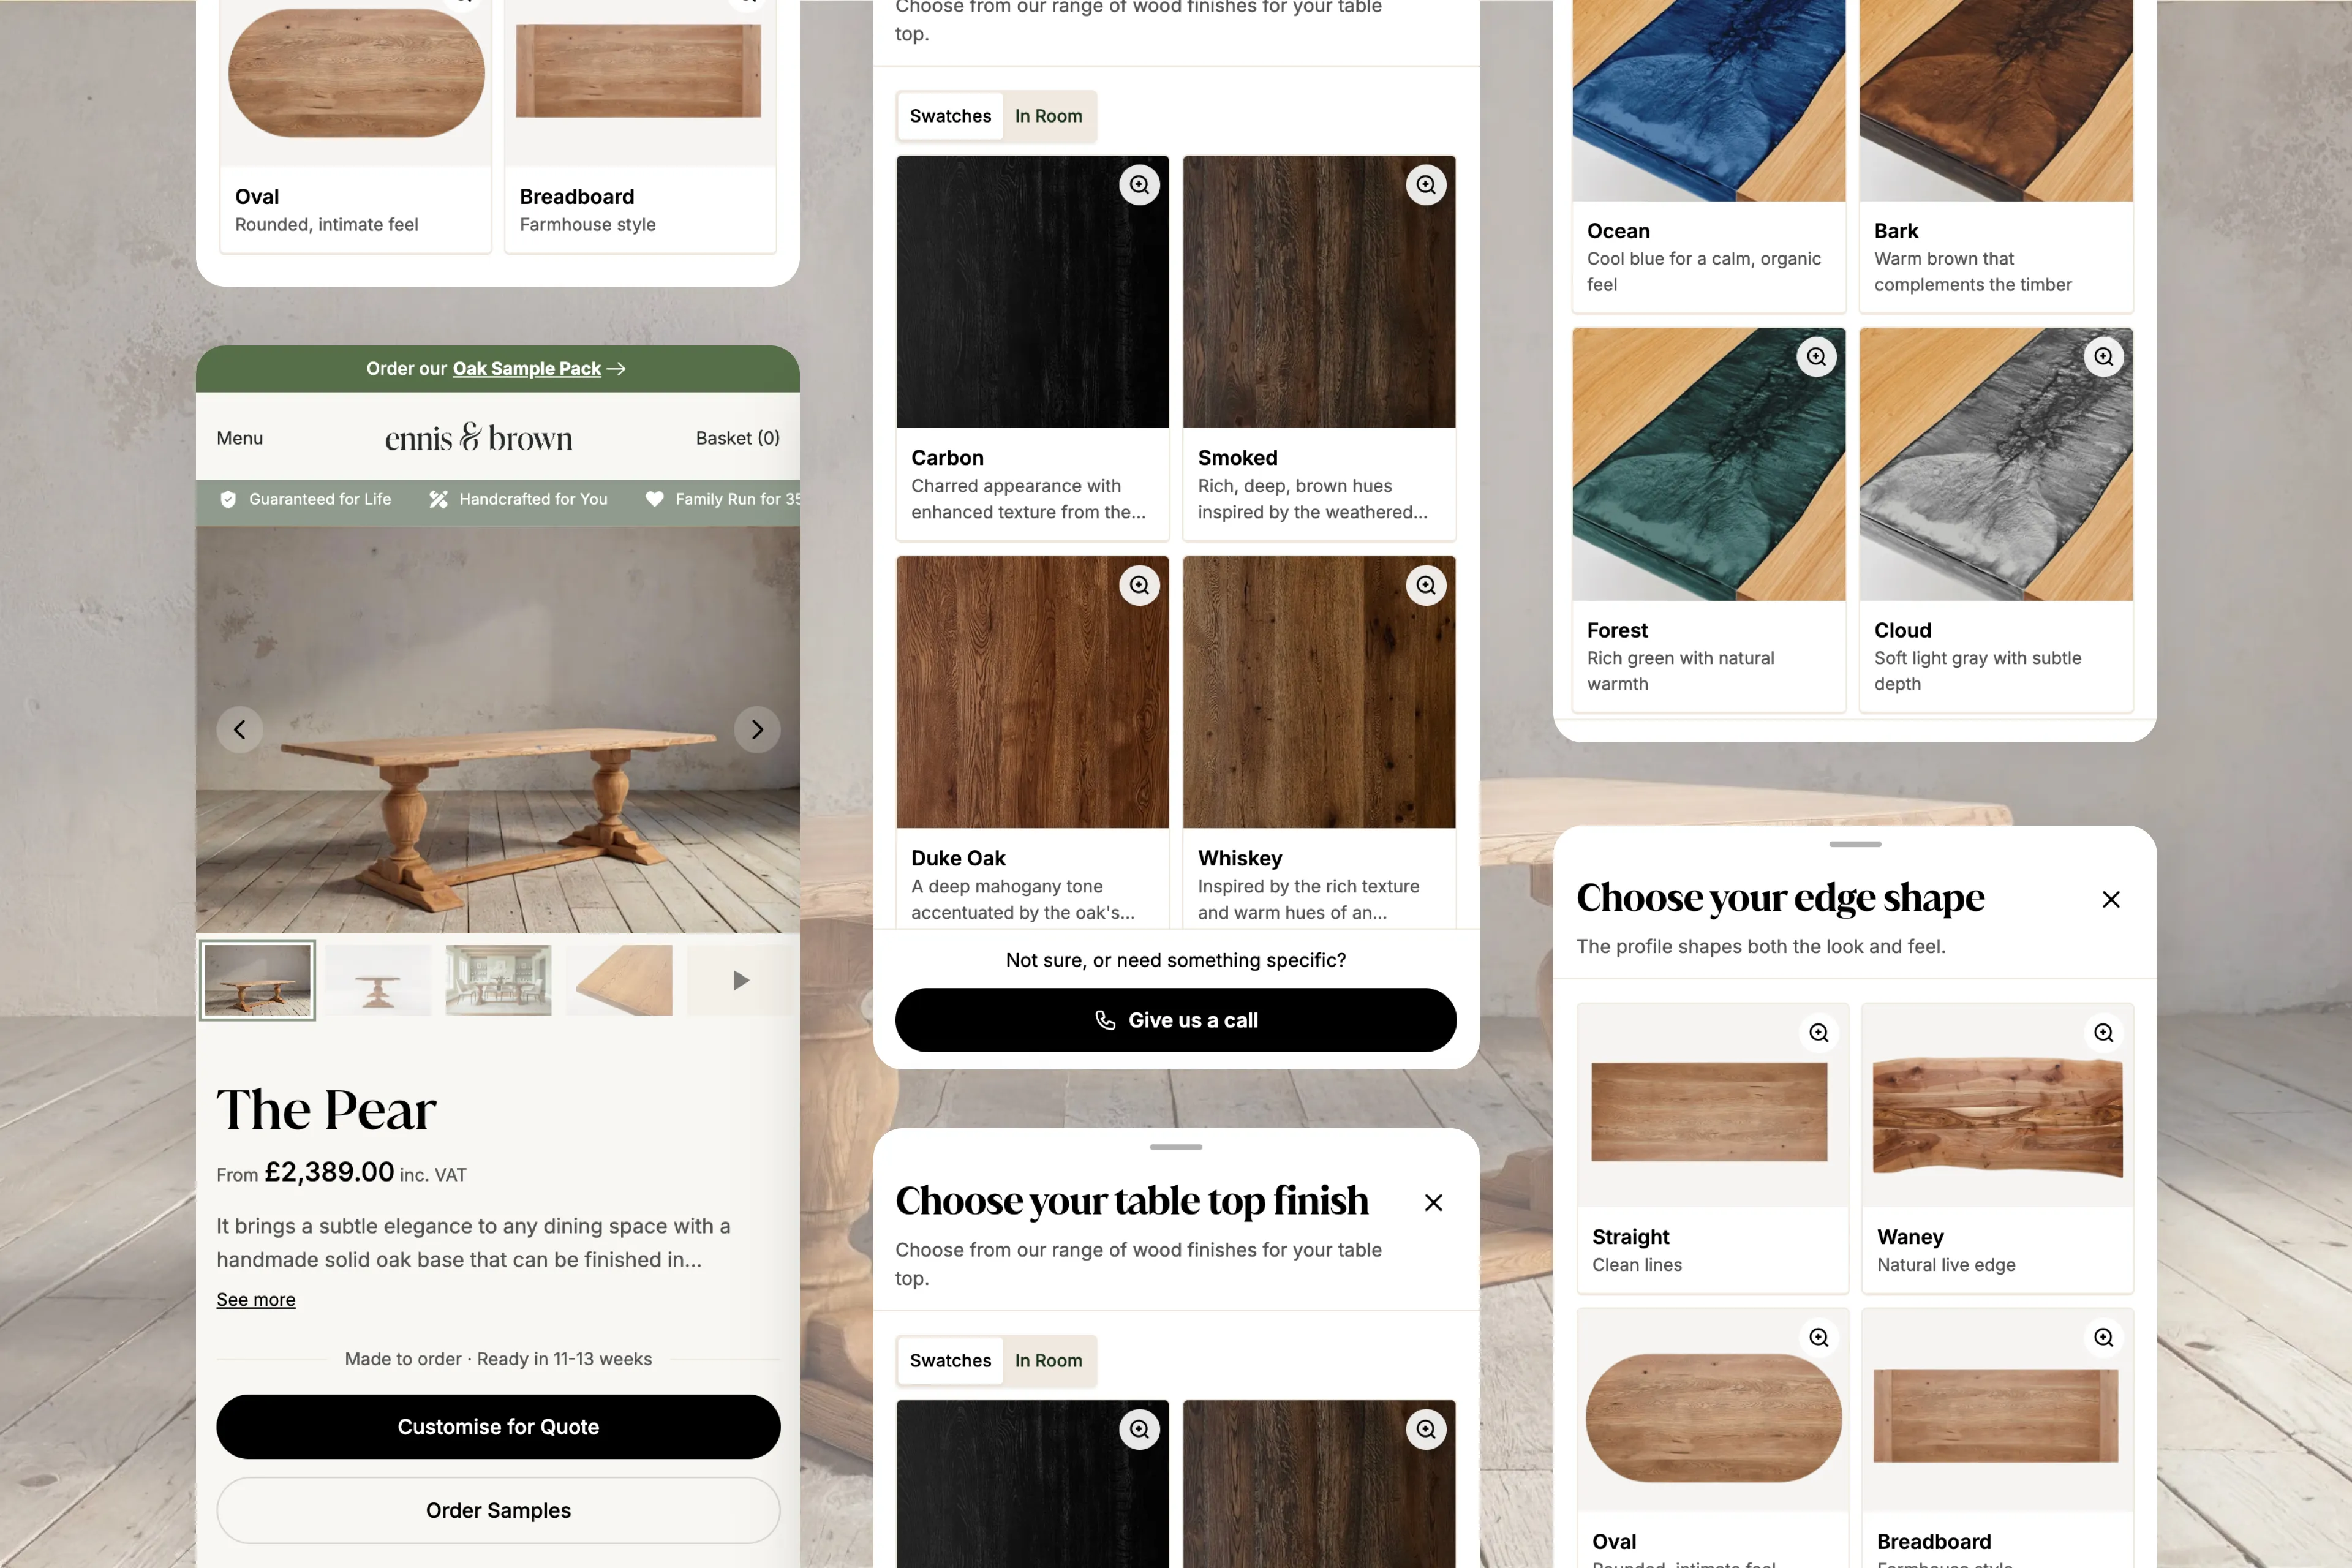Enlarge the Straight edge shape image
Screen dimensions: 2352x1568
coord(1818,1033)
